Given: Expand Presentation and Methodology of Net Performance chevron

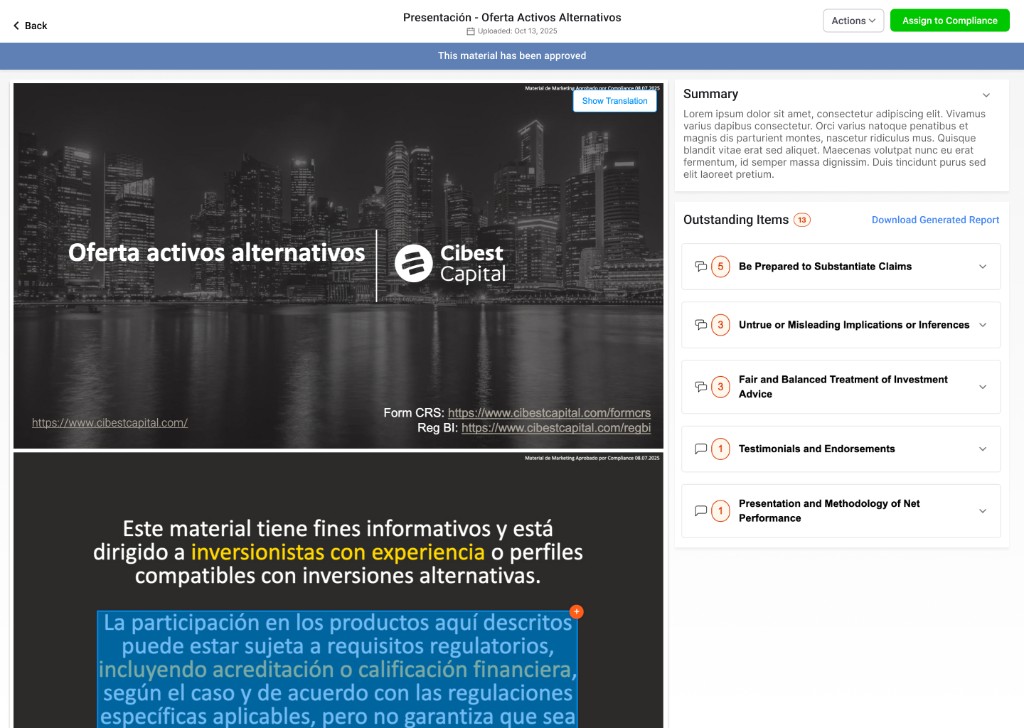Looking at the screenshot, I should 982,511.
